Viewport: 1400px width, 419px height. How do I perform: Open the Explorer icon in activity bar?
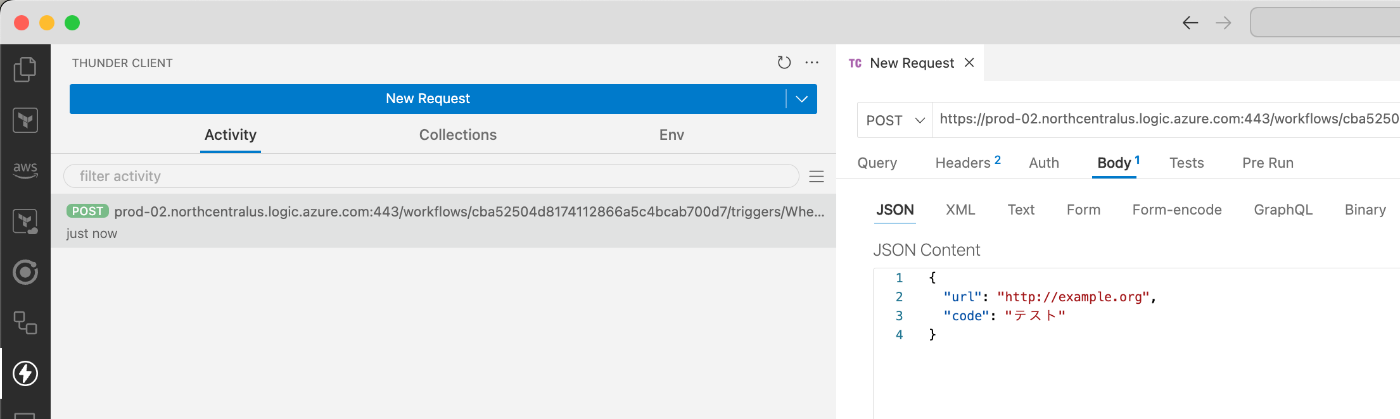click(x=25, y=70)
